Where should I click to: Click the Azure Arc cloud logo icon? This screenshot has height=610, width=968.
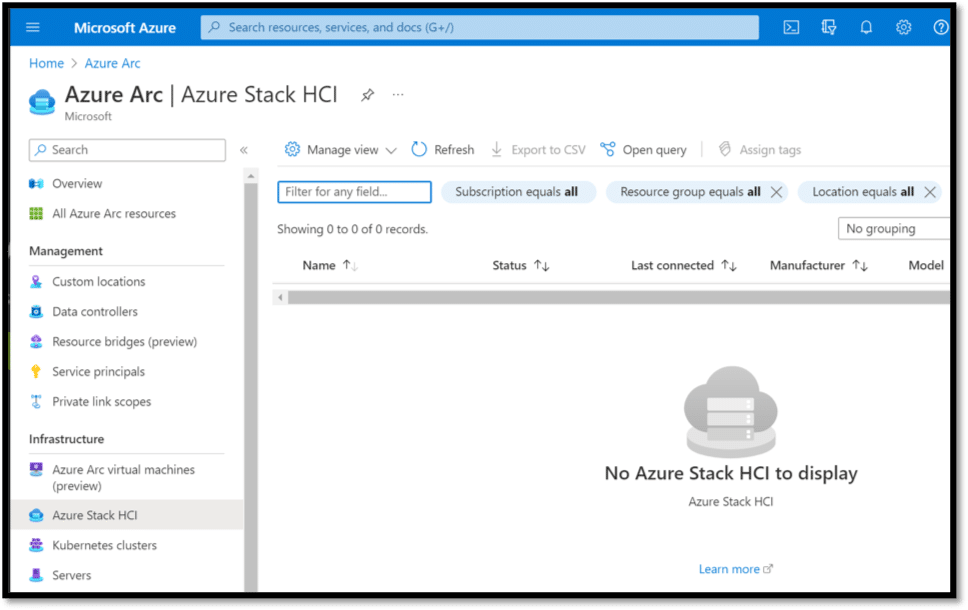pyautogui.click(x=42, y=102)
